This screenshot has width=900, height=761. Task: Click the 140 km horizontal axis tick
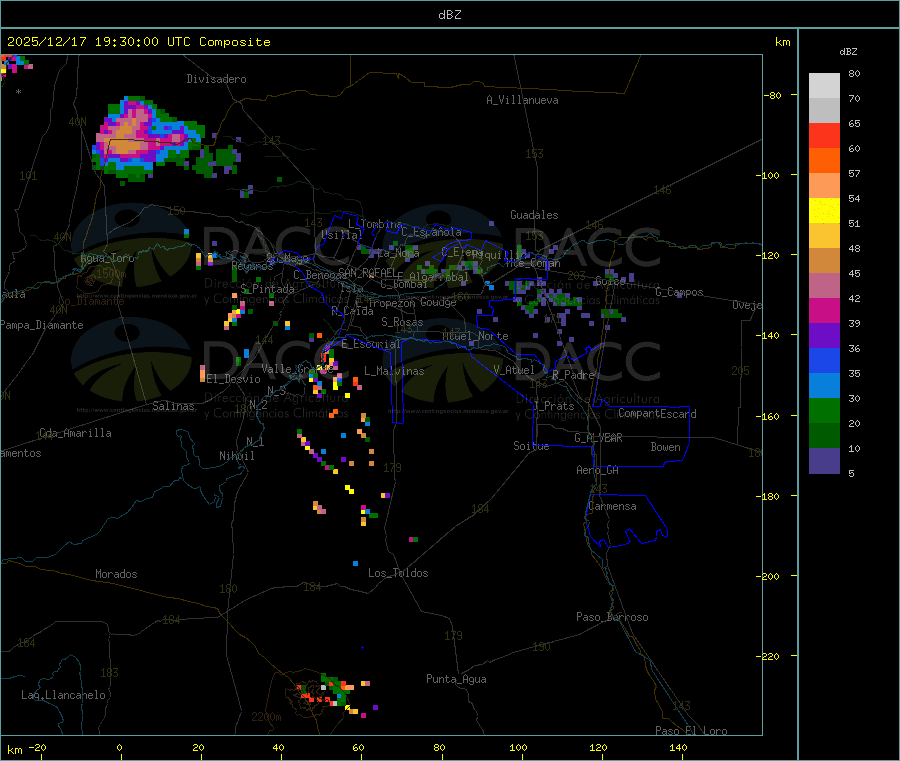tap(678, 748)
